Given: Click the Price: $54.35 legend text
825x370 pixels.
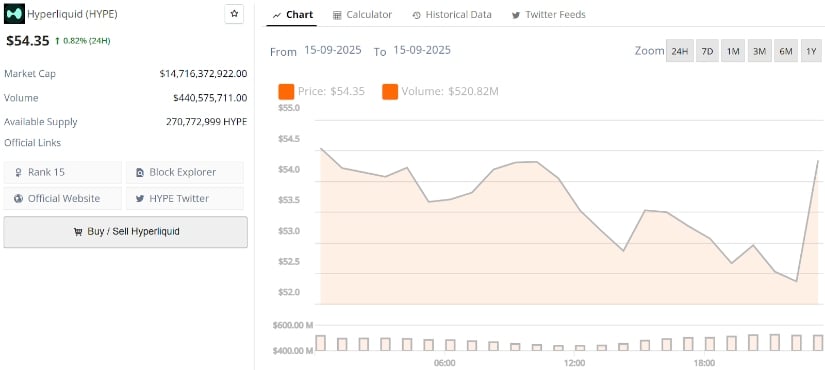Looking at the screenshot, I should point(331,92).
